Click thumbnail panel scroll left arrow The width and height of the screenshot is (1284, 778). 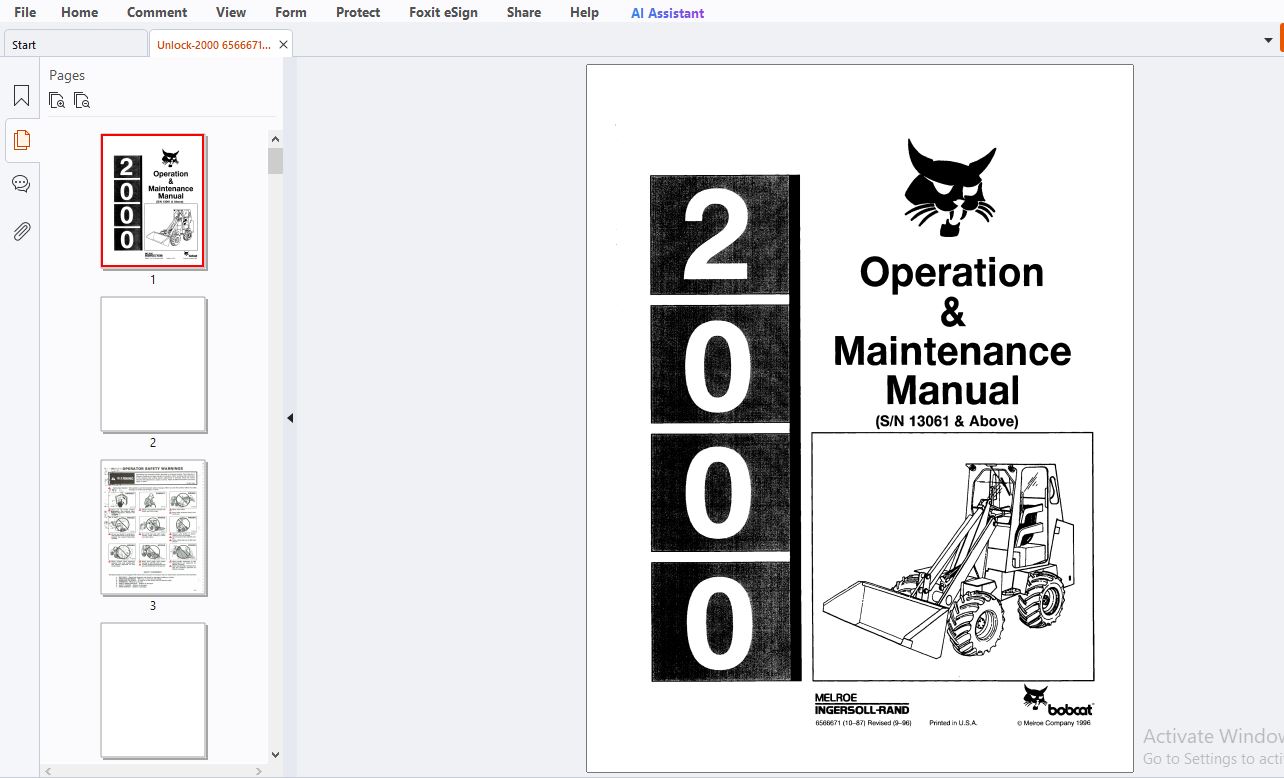48,771
